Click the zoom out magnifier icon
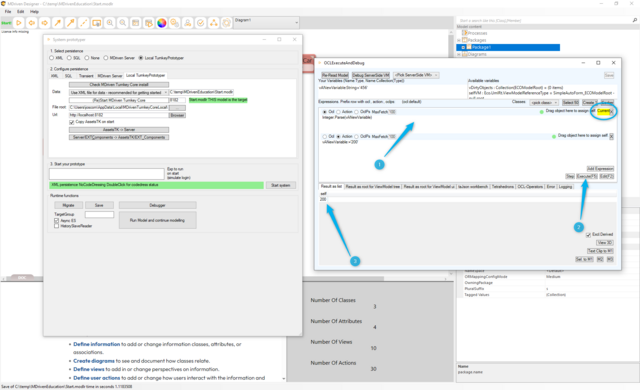640x390 pixels. pyautogui.click(x=122, y=23)
